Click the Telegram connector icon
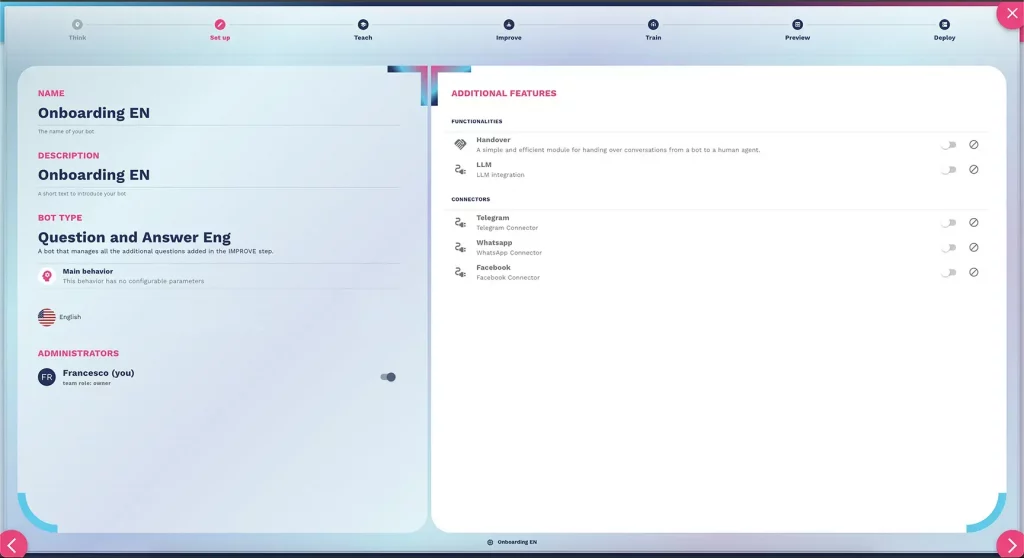 click(460, 222)
